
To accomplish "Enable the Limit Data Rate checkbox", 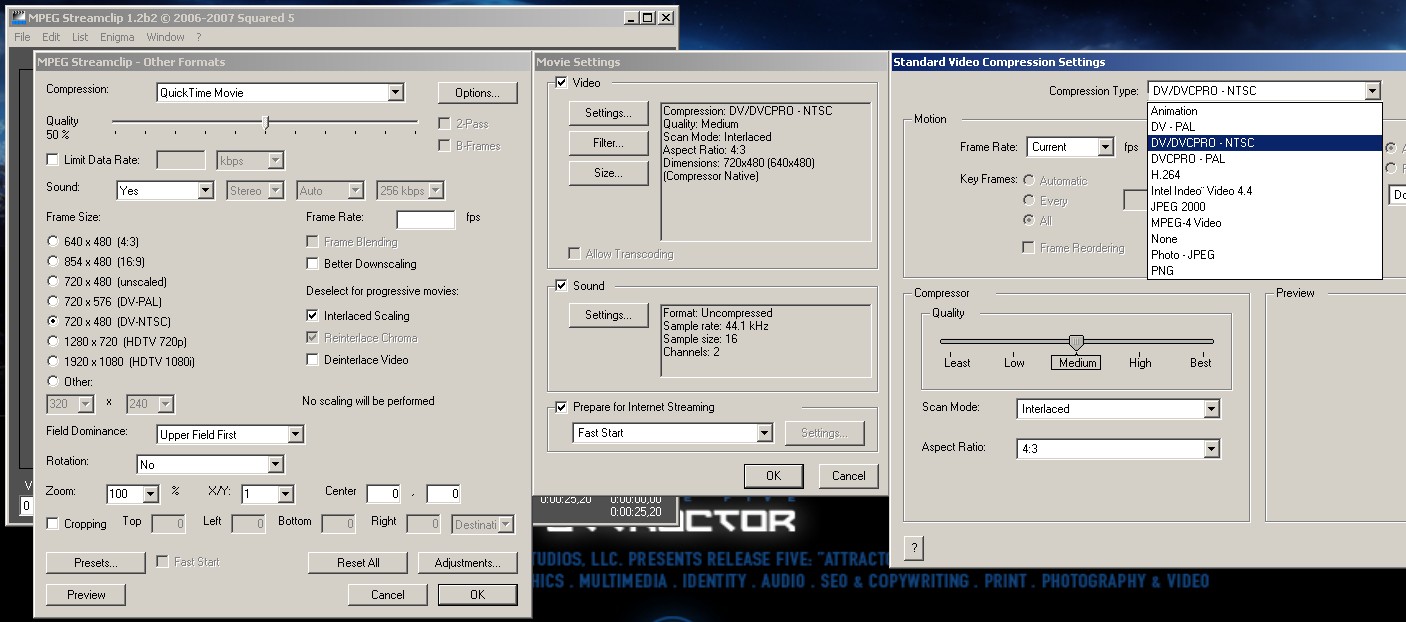I will pos(53,160).
